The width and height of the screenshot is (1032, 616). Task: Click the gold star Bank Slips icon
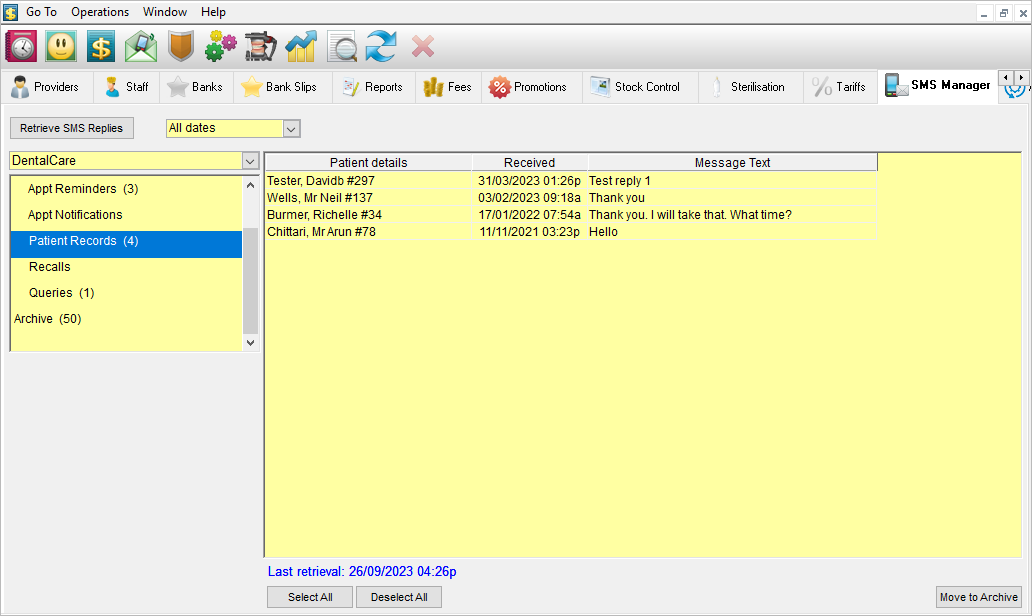pyautogui.click(x=251, y=87)
